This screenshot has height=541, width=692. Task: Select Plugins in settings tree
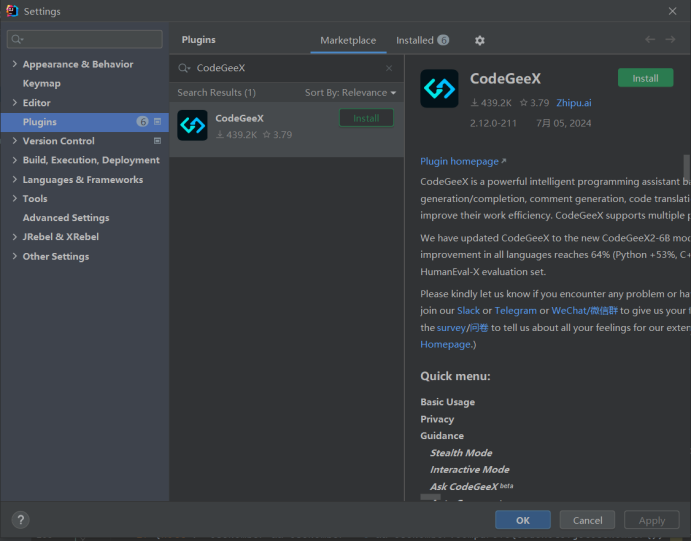click(85, 122)
